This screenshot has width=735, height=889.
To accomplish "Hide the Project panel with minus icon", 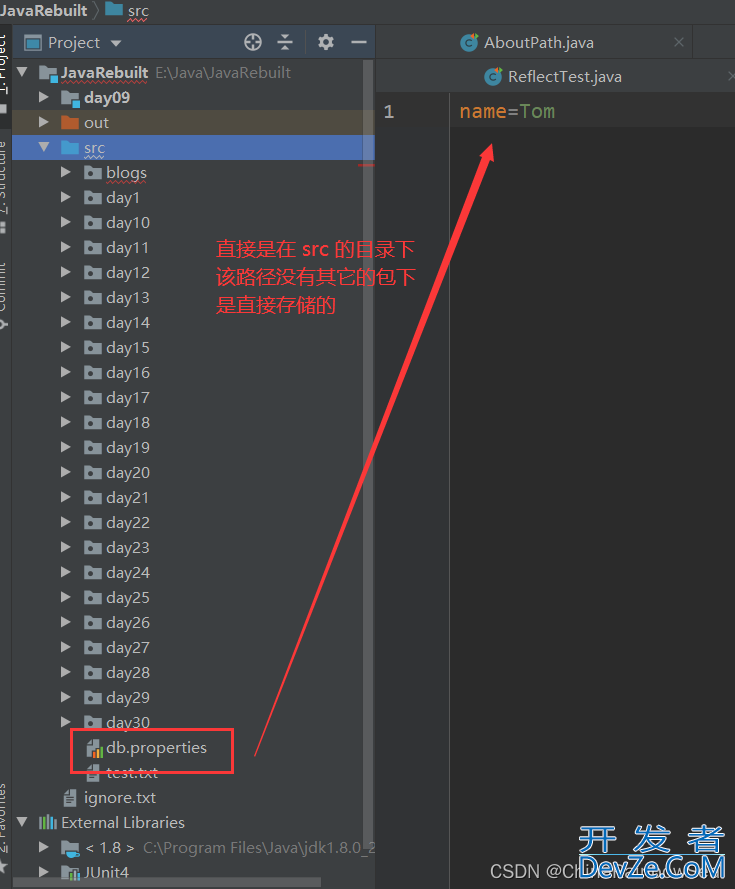I will pyautogui.click(x=358, y=42).
